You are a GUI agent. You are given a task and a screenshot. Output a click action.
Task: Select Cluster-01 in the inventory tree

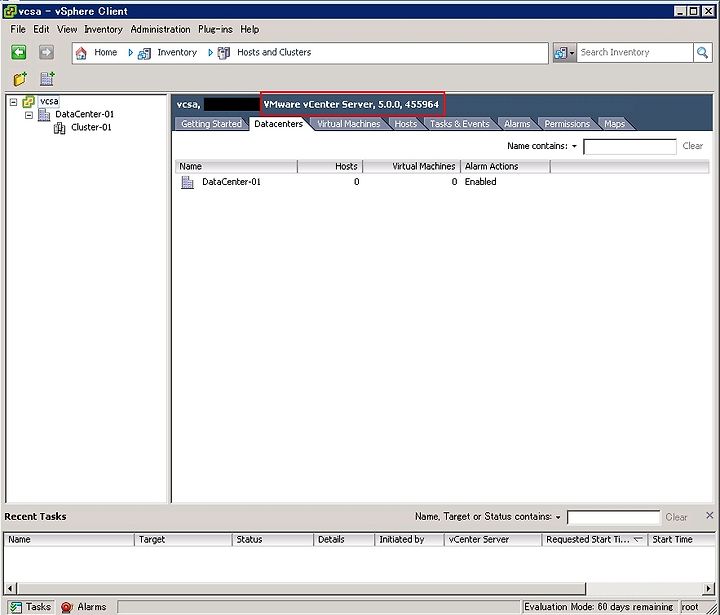coord(91,128)
